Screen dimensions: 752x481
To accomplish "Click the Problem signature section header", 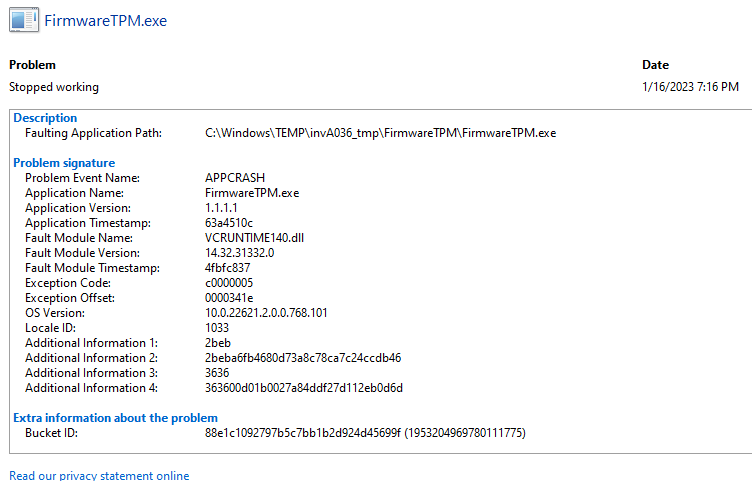I will tap(64, 163).
